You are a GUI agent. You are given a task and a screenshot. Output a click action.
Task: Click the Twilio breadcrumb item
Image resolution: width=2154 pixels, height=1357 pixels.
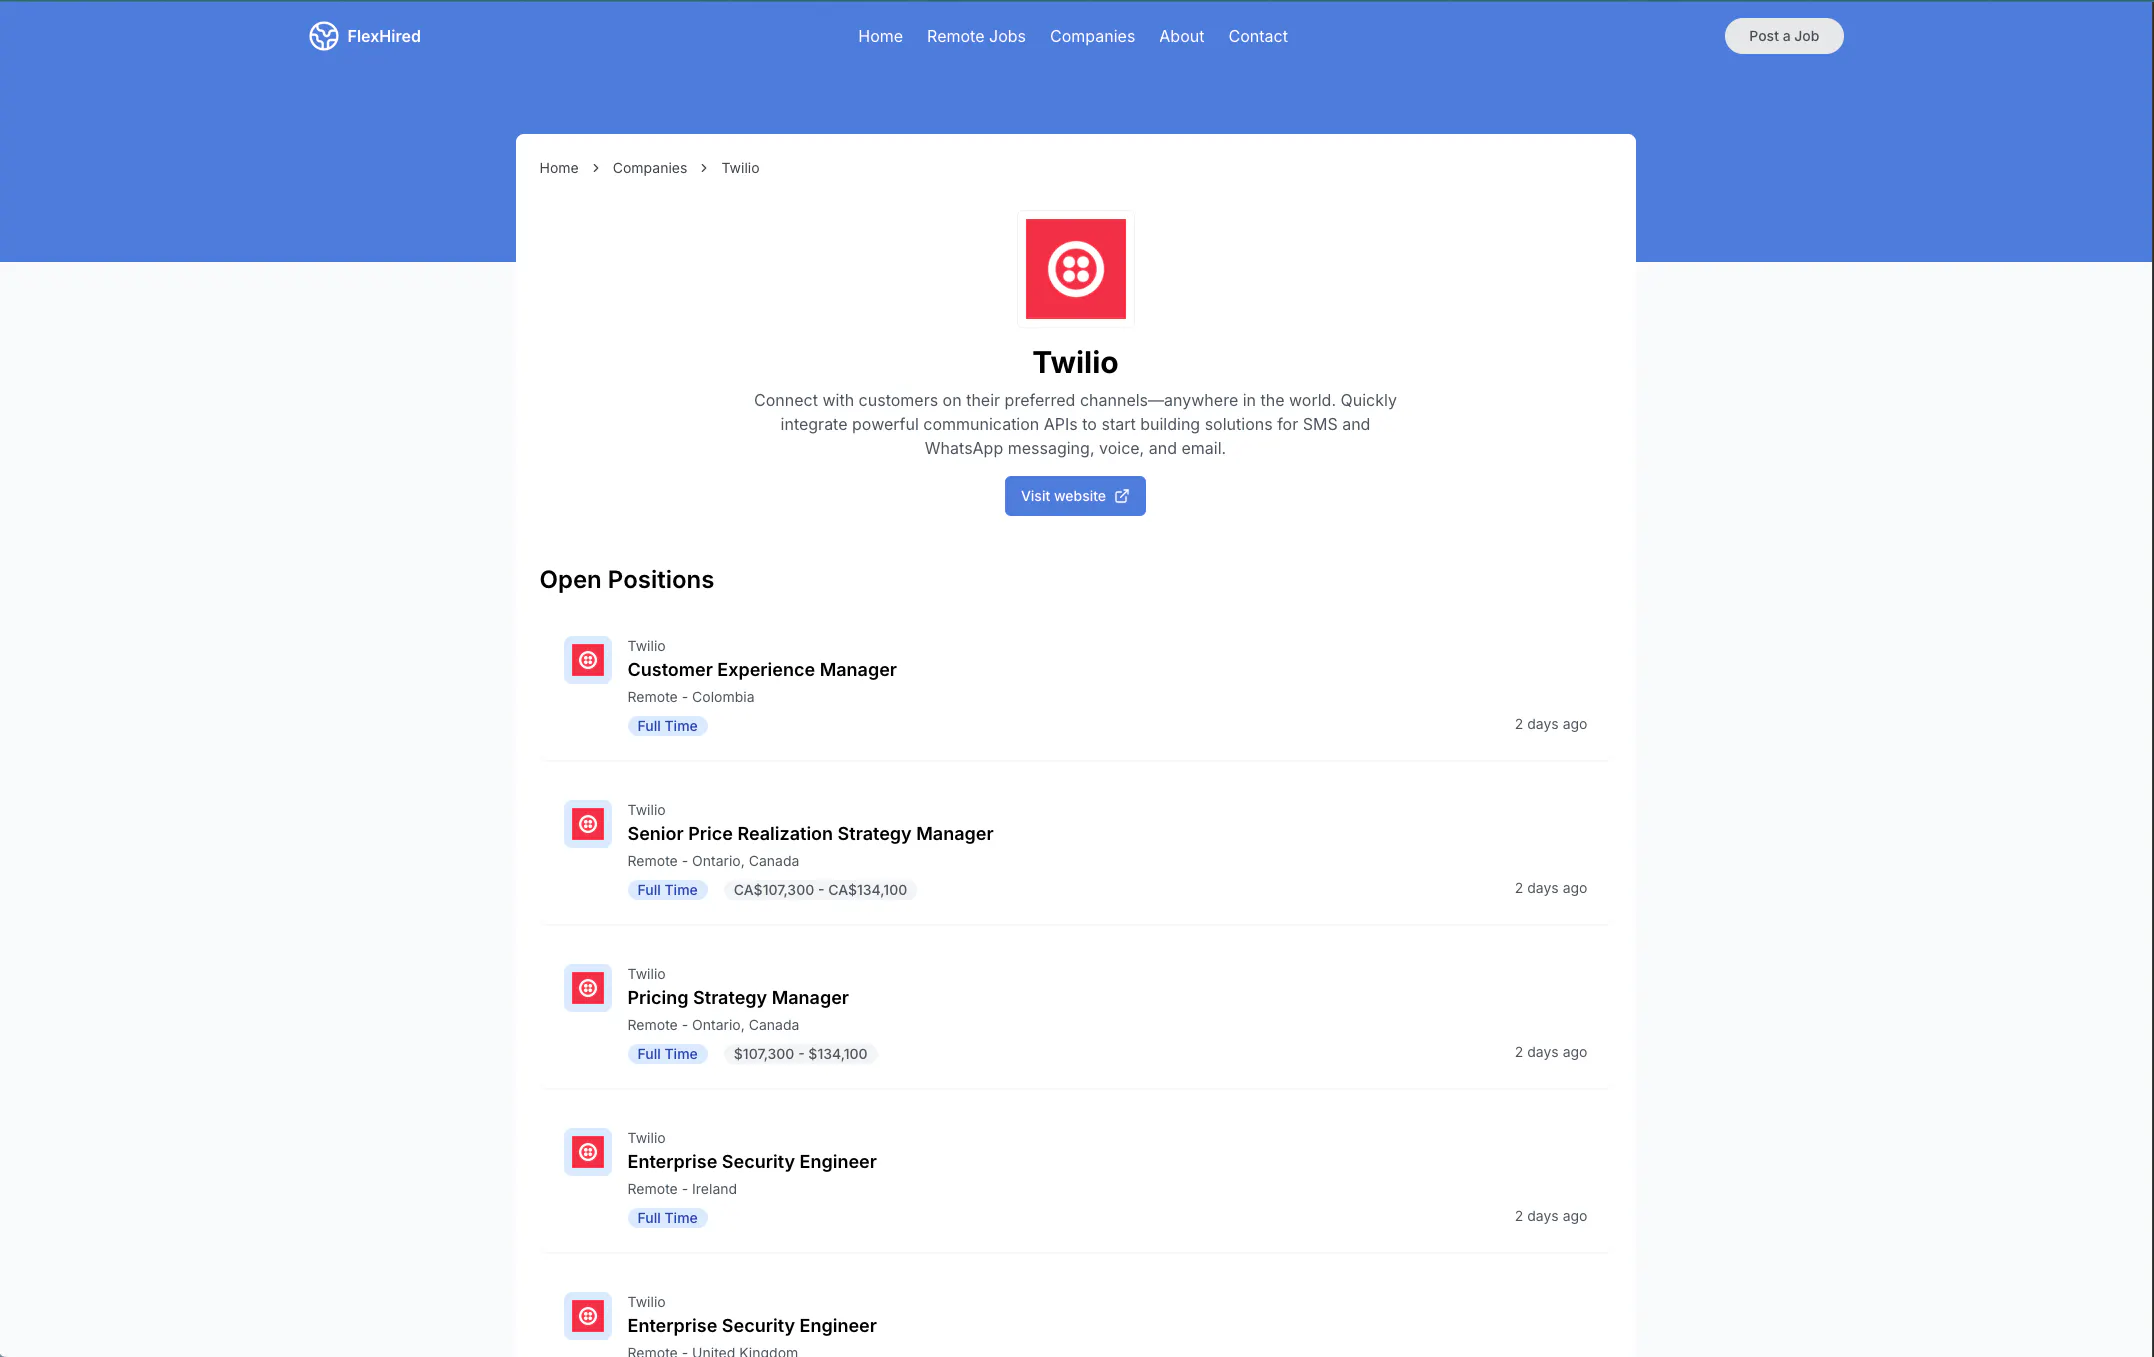pos(740,168)
